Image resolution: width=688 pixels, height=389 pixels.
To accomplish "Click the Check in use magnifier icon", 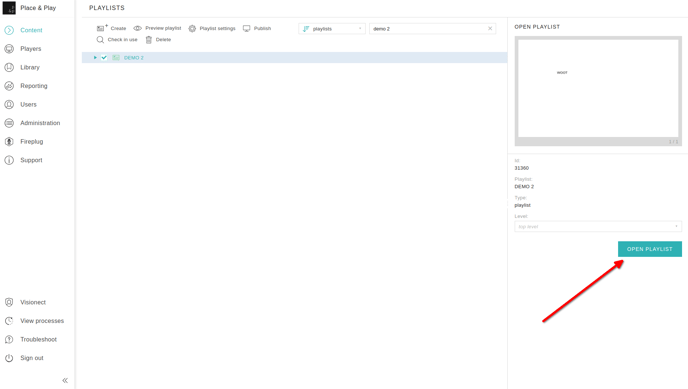I will click(x=100, y=39).
